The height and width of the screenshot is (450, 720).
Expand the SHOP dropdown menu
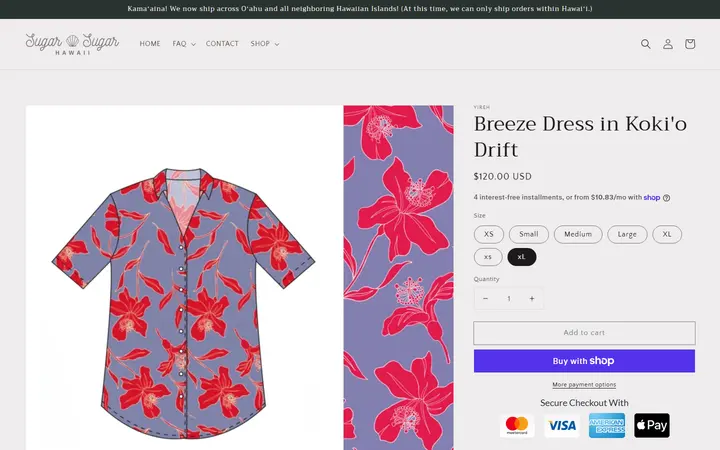point(264,44)
